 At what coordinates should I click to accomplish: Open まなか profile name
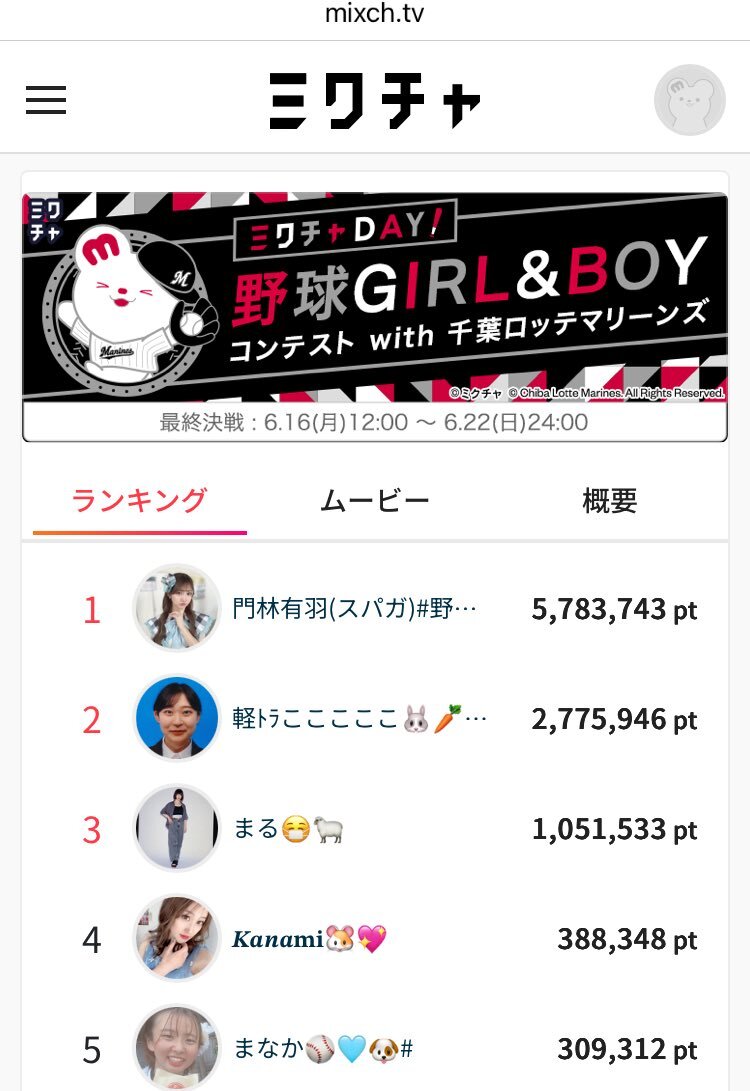point(323,1049)
